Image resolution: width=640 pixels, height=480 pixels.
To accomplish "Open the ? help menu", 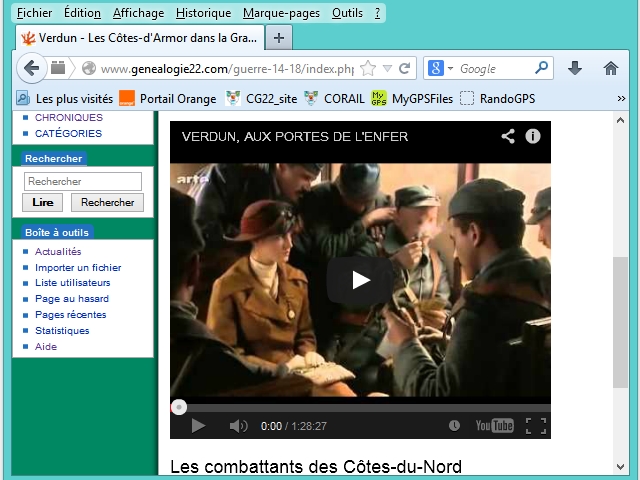I will 378,13.
